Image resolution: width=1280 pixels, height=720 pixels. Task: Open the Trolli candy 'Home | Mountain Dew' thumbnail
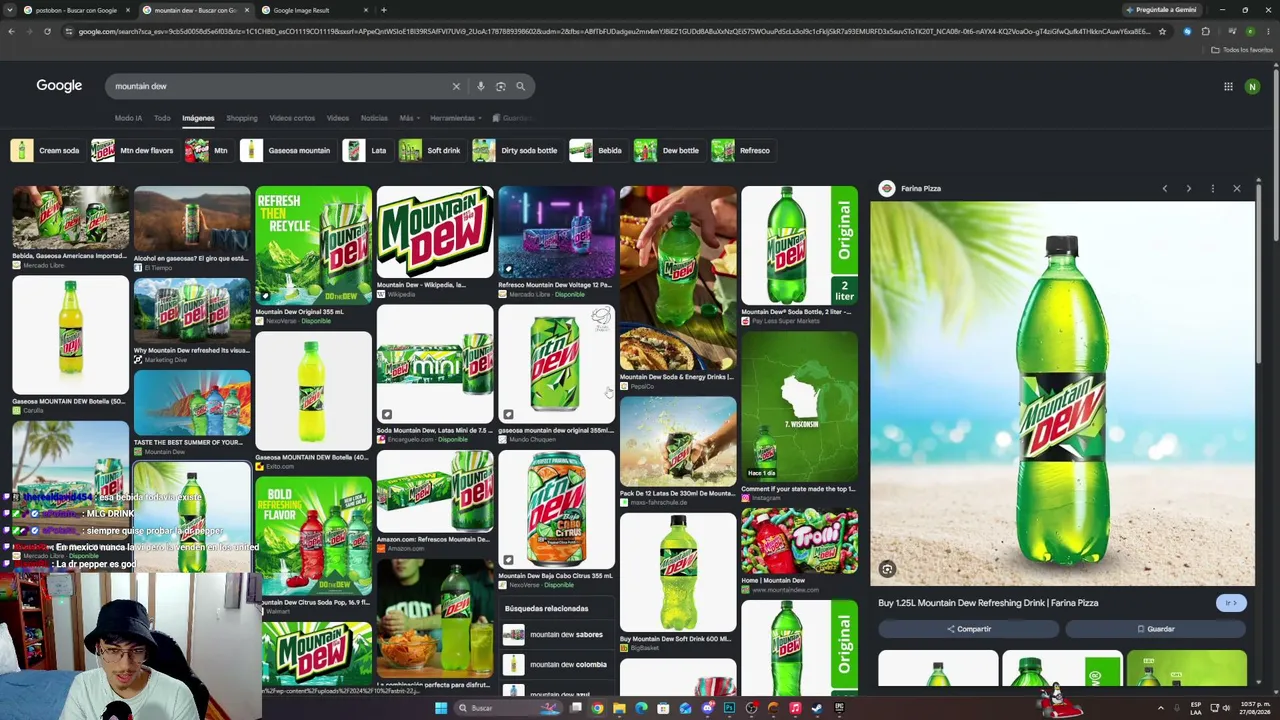(799, 541)
